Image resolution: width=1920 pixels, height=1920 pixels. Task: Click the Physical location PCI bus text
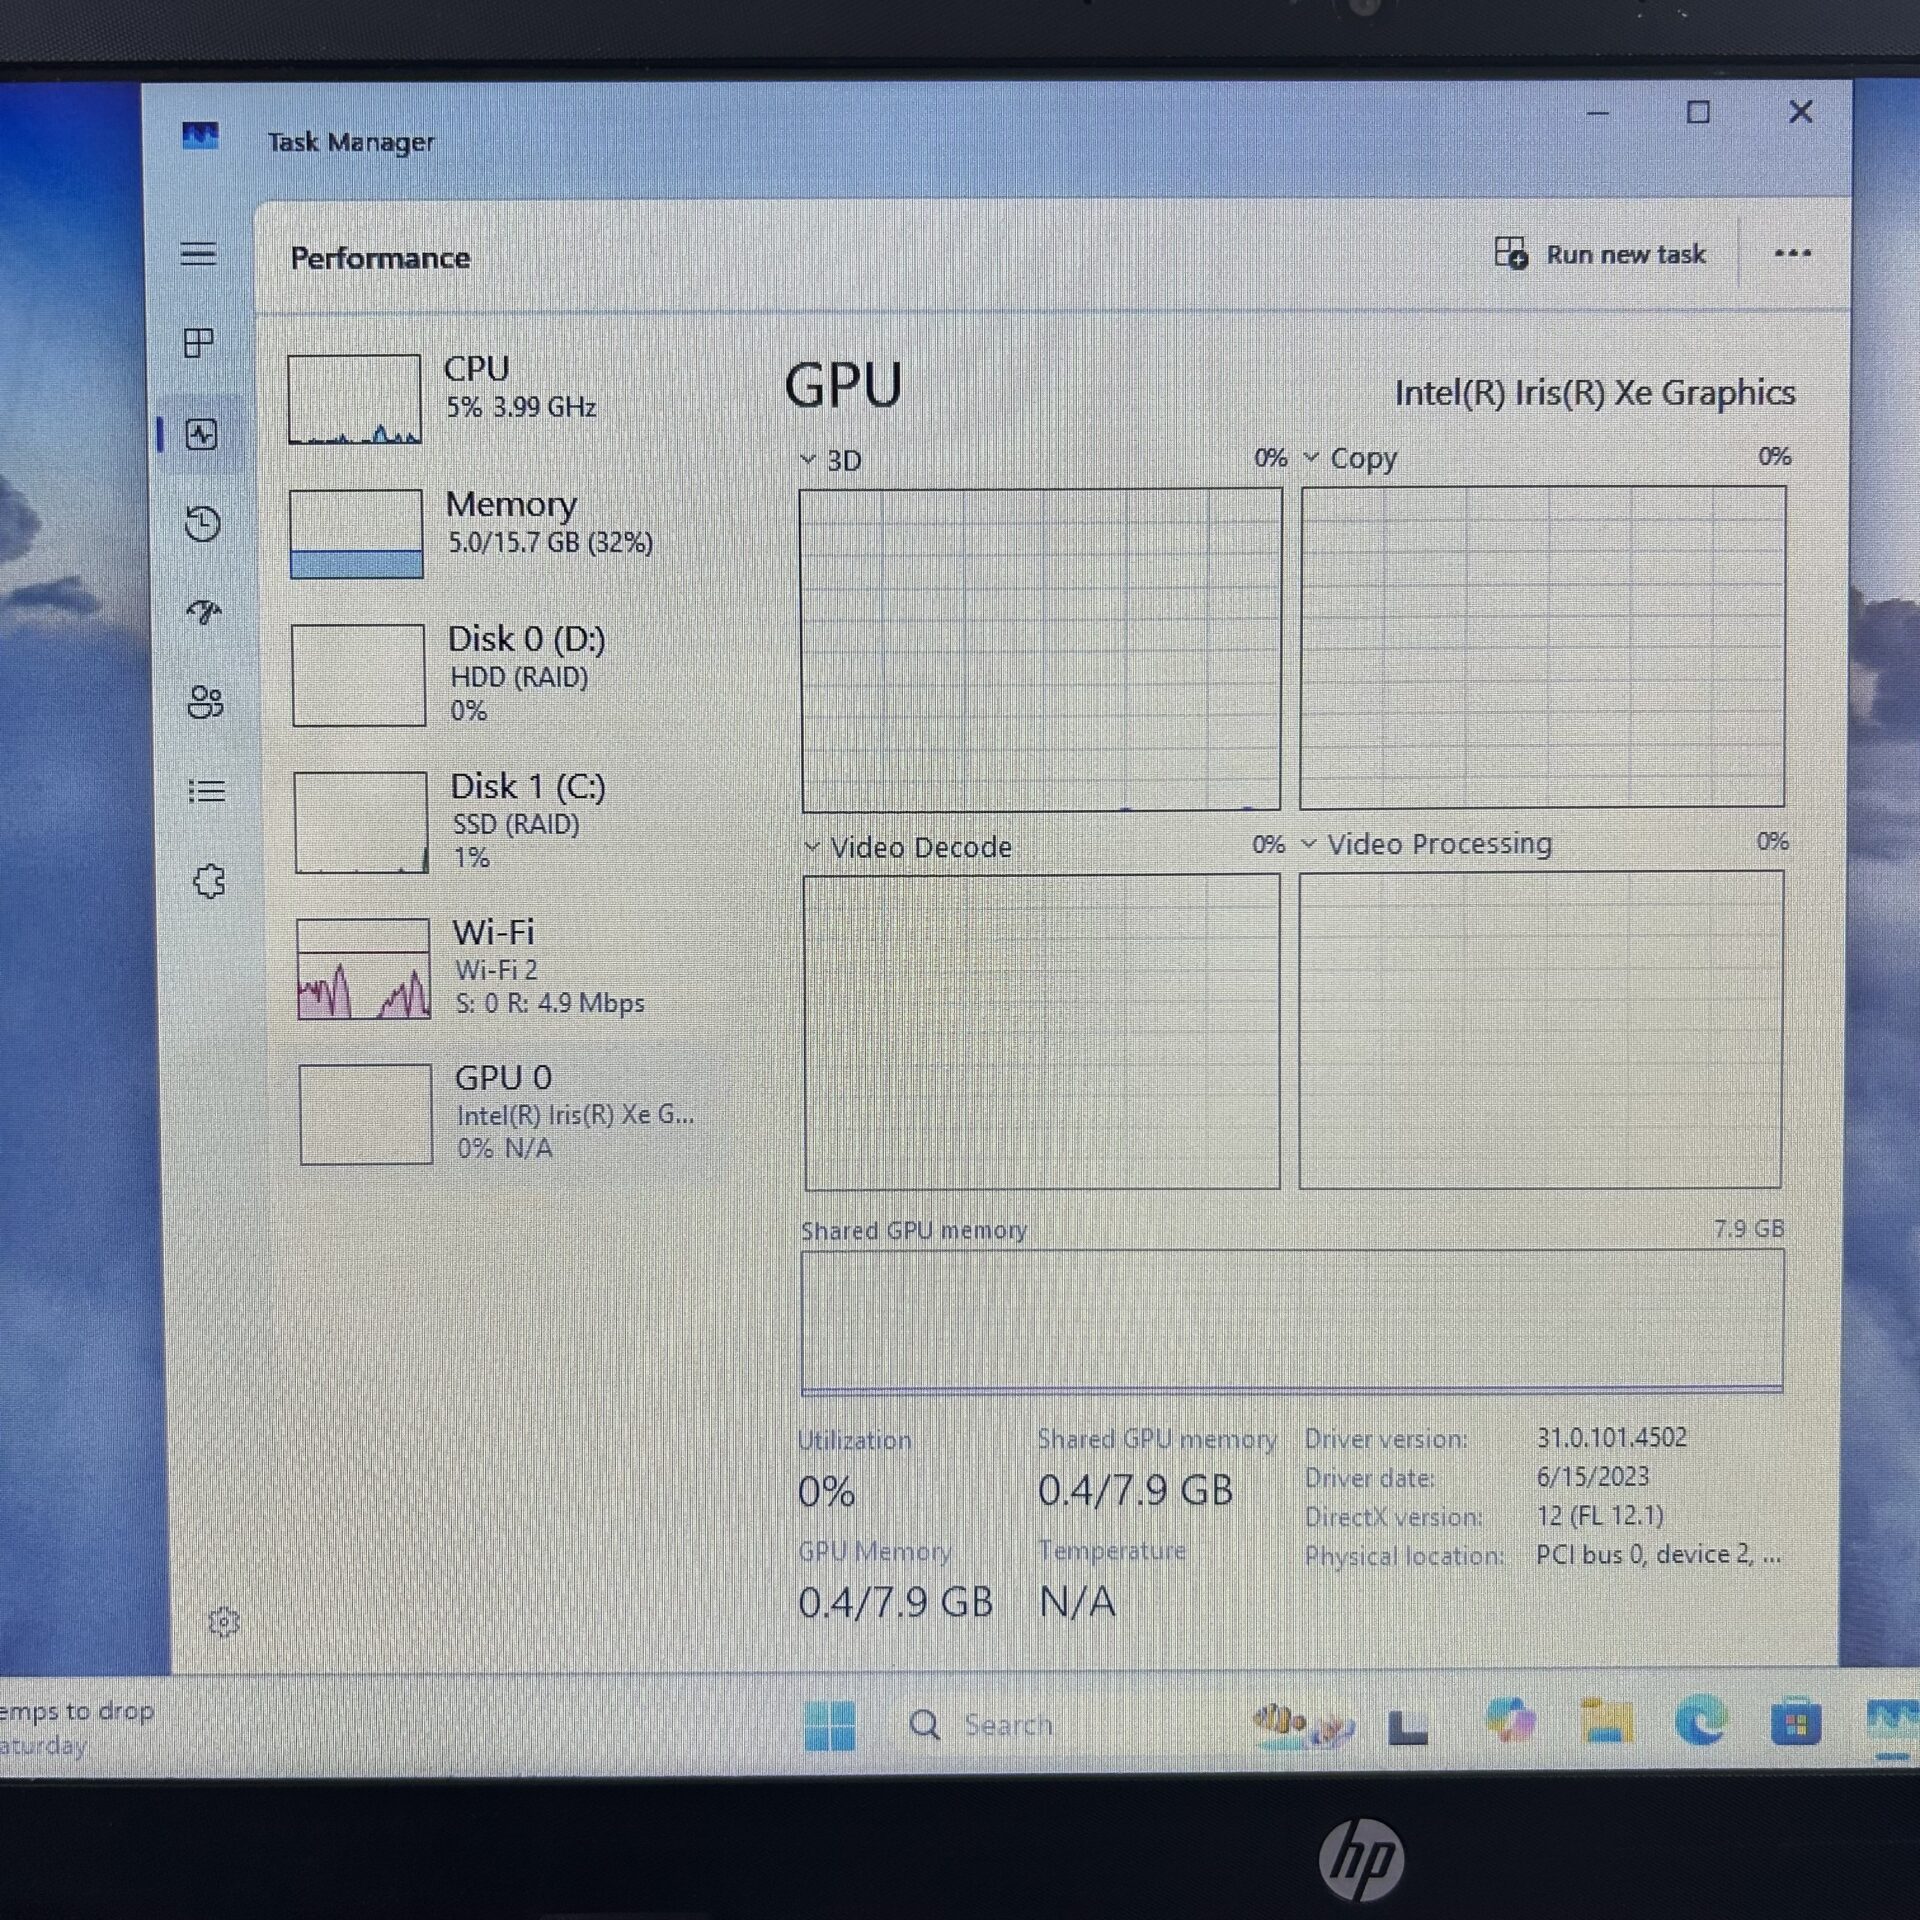(1659, 1554)
